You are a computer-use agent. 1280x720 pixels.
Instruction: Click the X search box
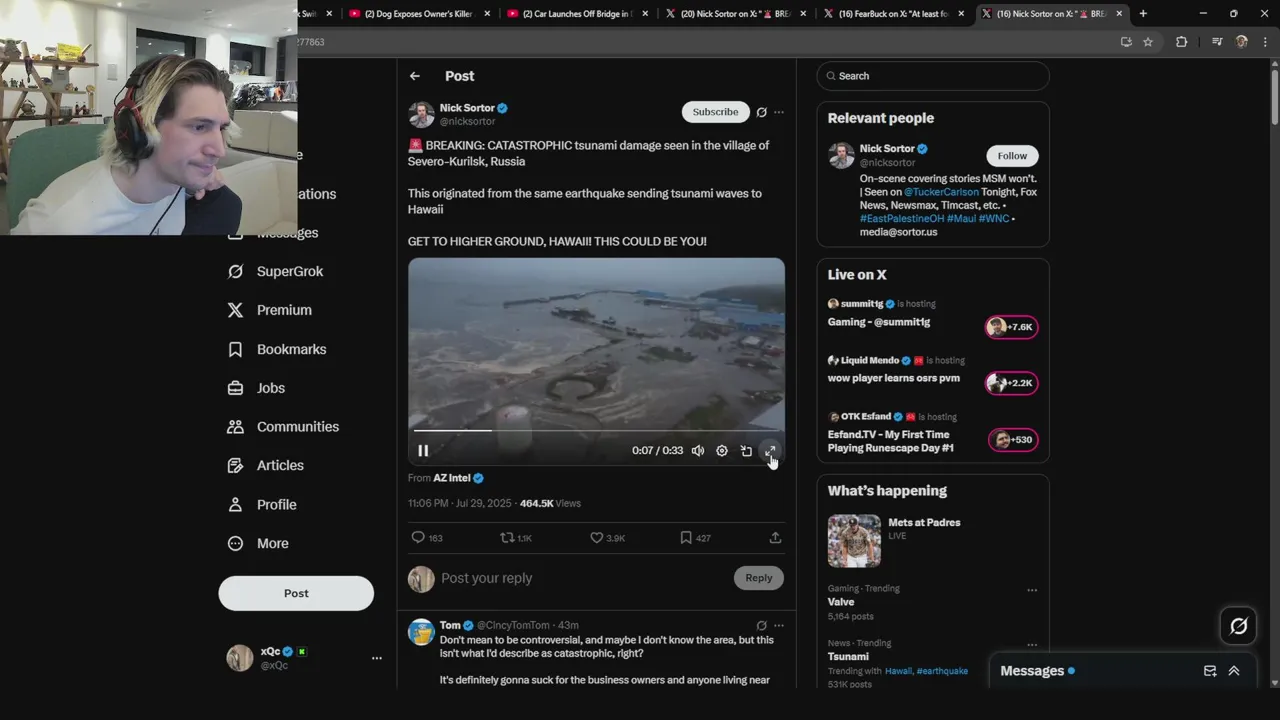point(933,76)
